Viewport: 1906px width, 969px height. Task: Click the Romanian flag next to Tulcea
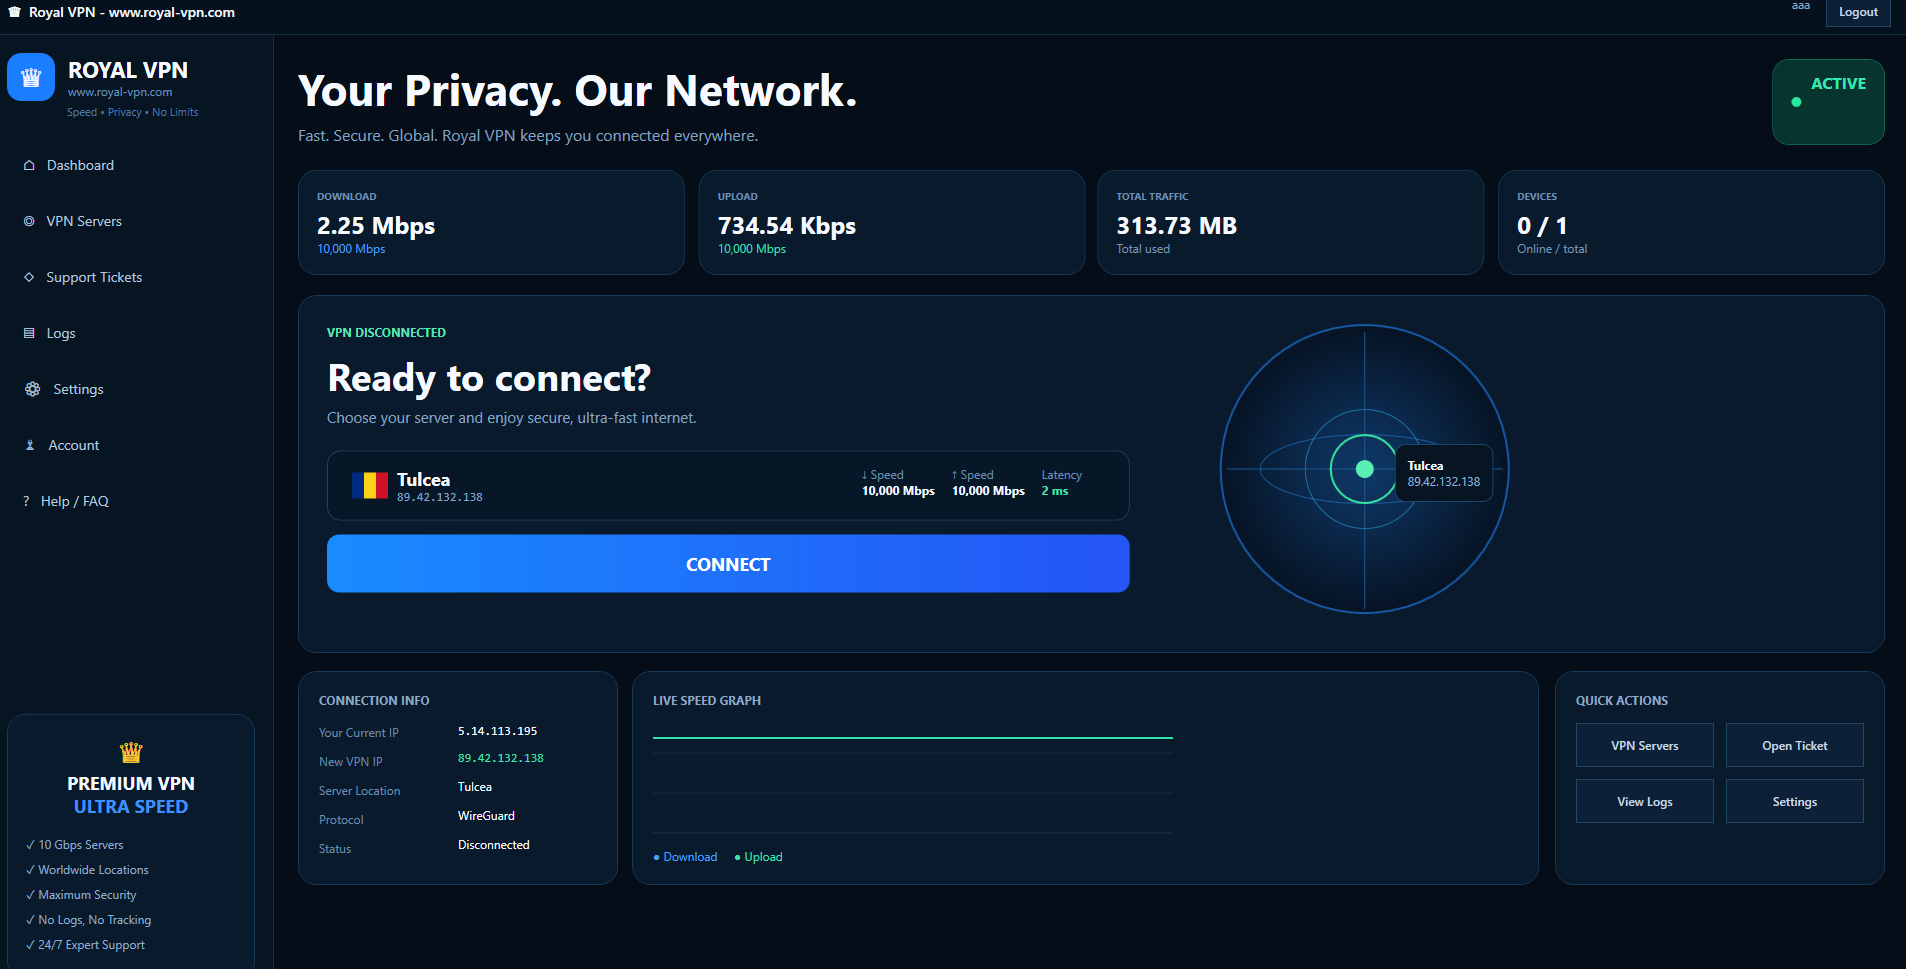(x=370, y=485)
